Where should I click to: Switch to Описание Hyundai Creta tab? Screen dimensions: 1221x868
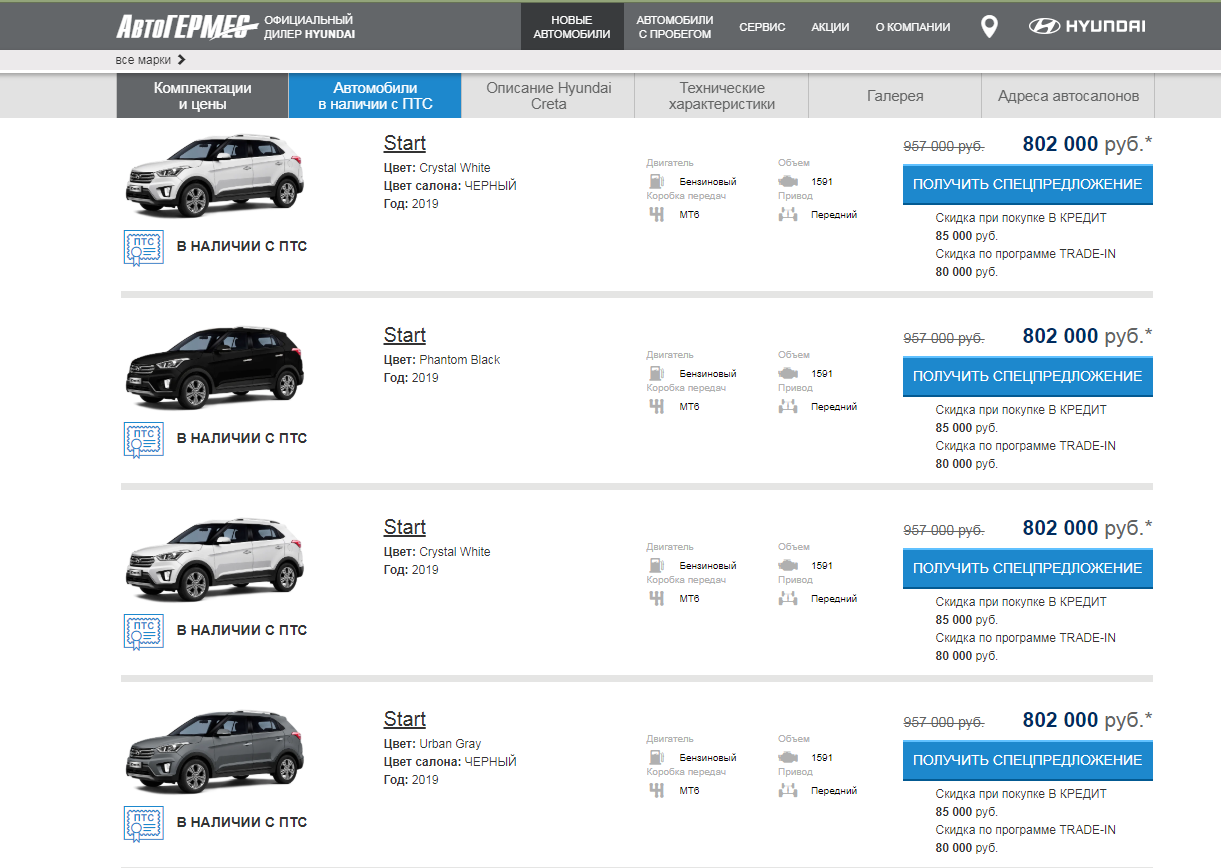coord(549,96)
